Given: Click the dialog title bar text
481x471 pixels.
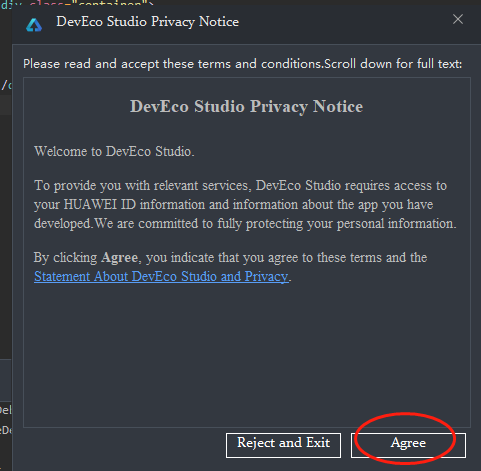Looking at the screenshot, I should pyautogui.click(x=147, y=22).
